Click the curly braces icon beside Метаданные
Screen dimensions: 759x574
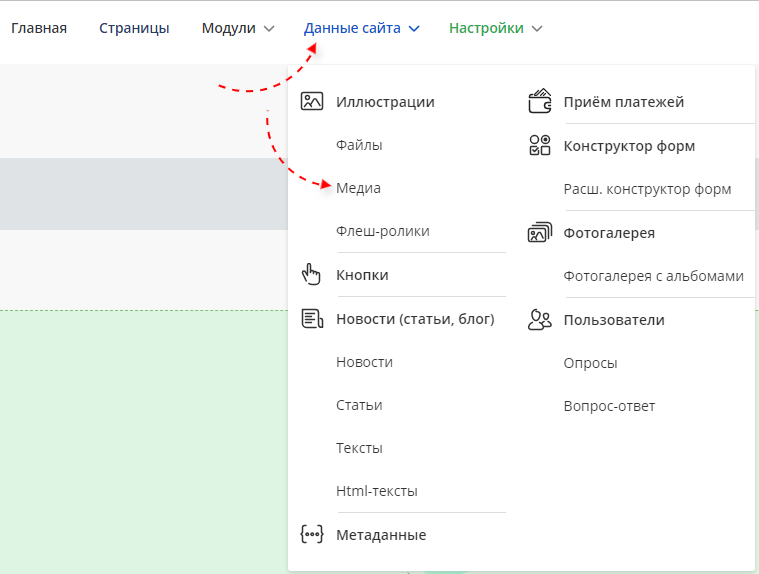[x=312, y=535]
